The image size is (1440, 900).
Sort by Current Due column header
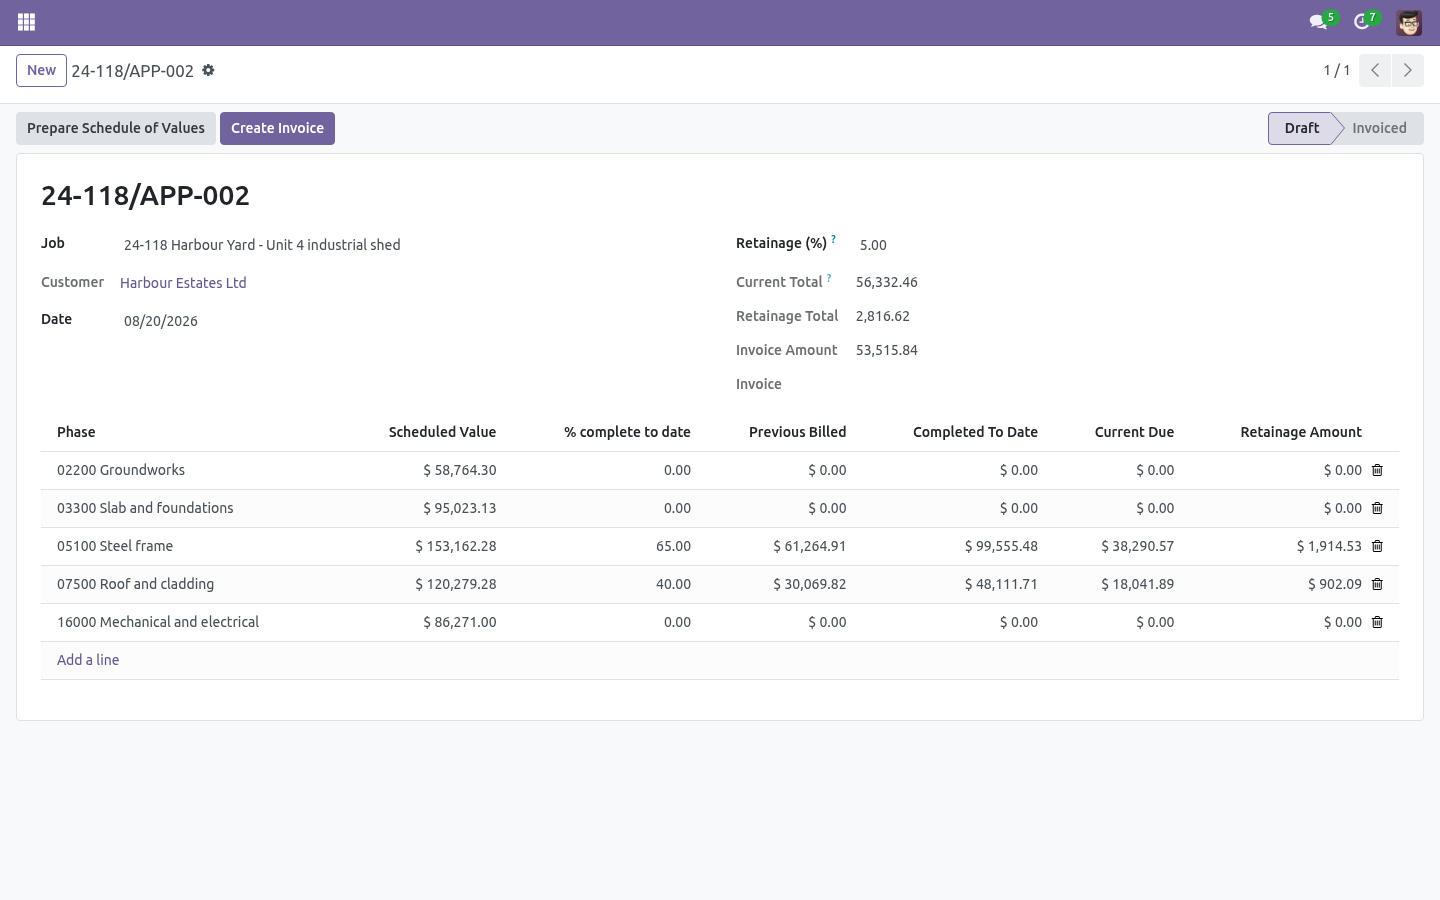tap(1134, 432)
